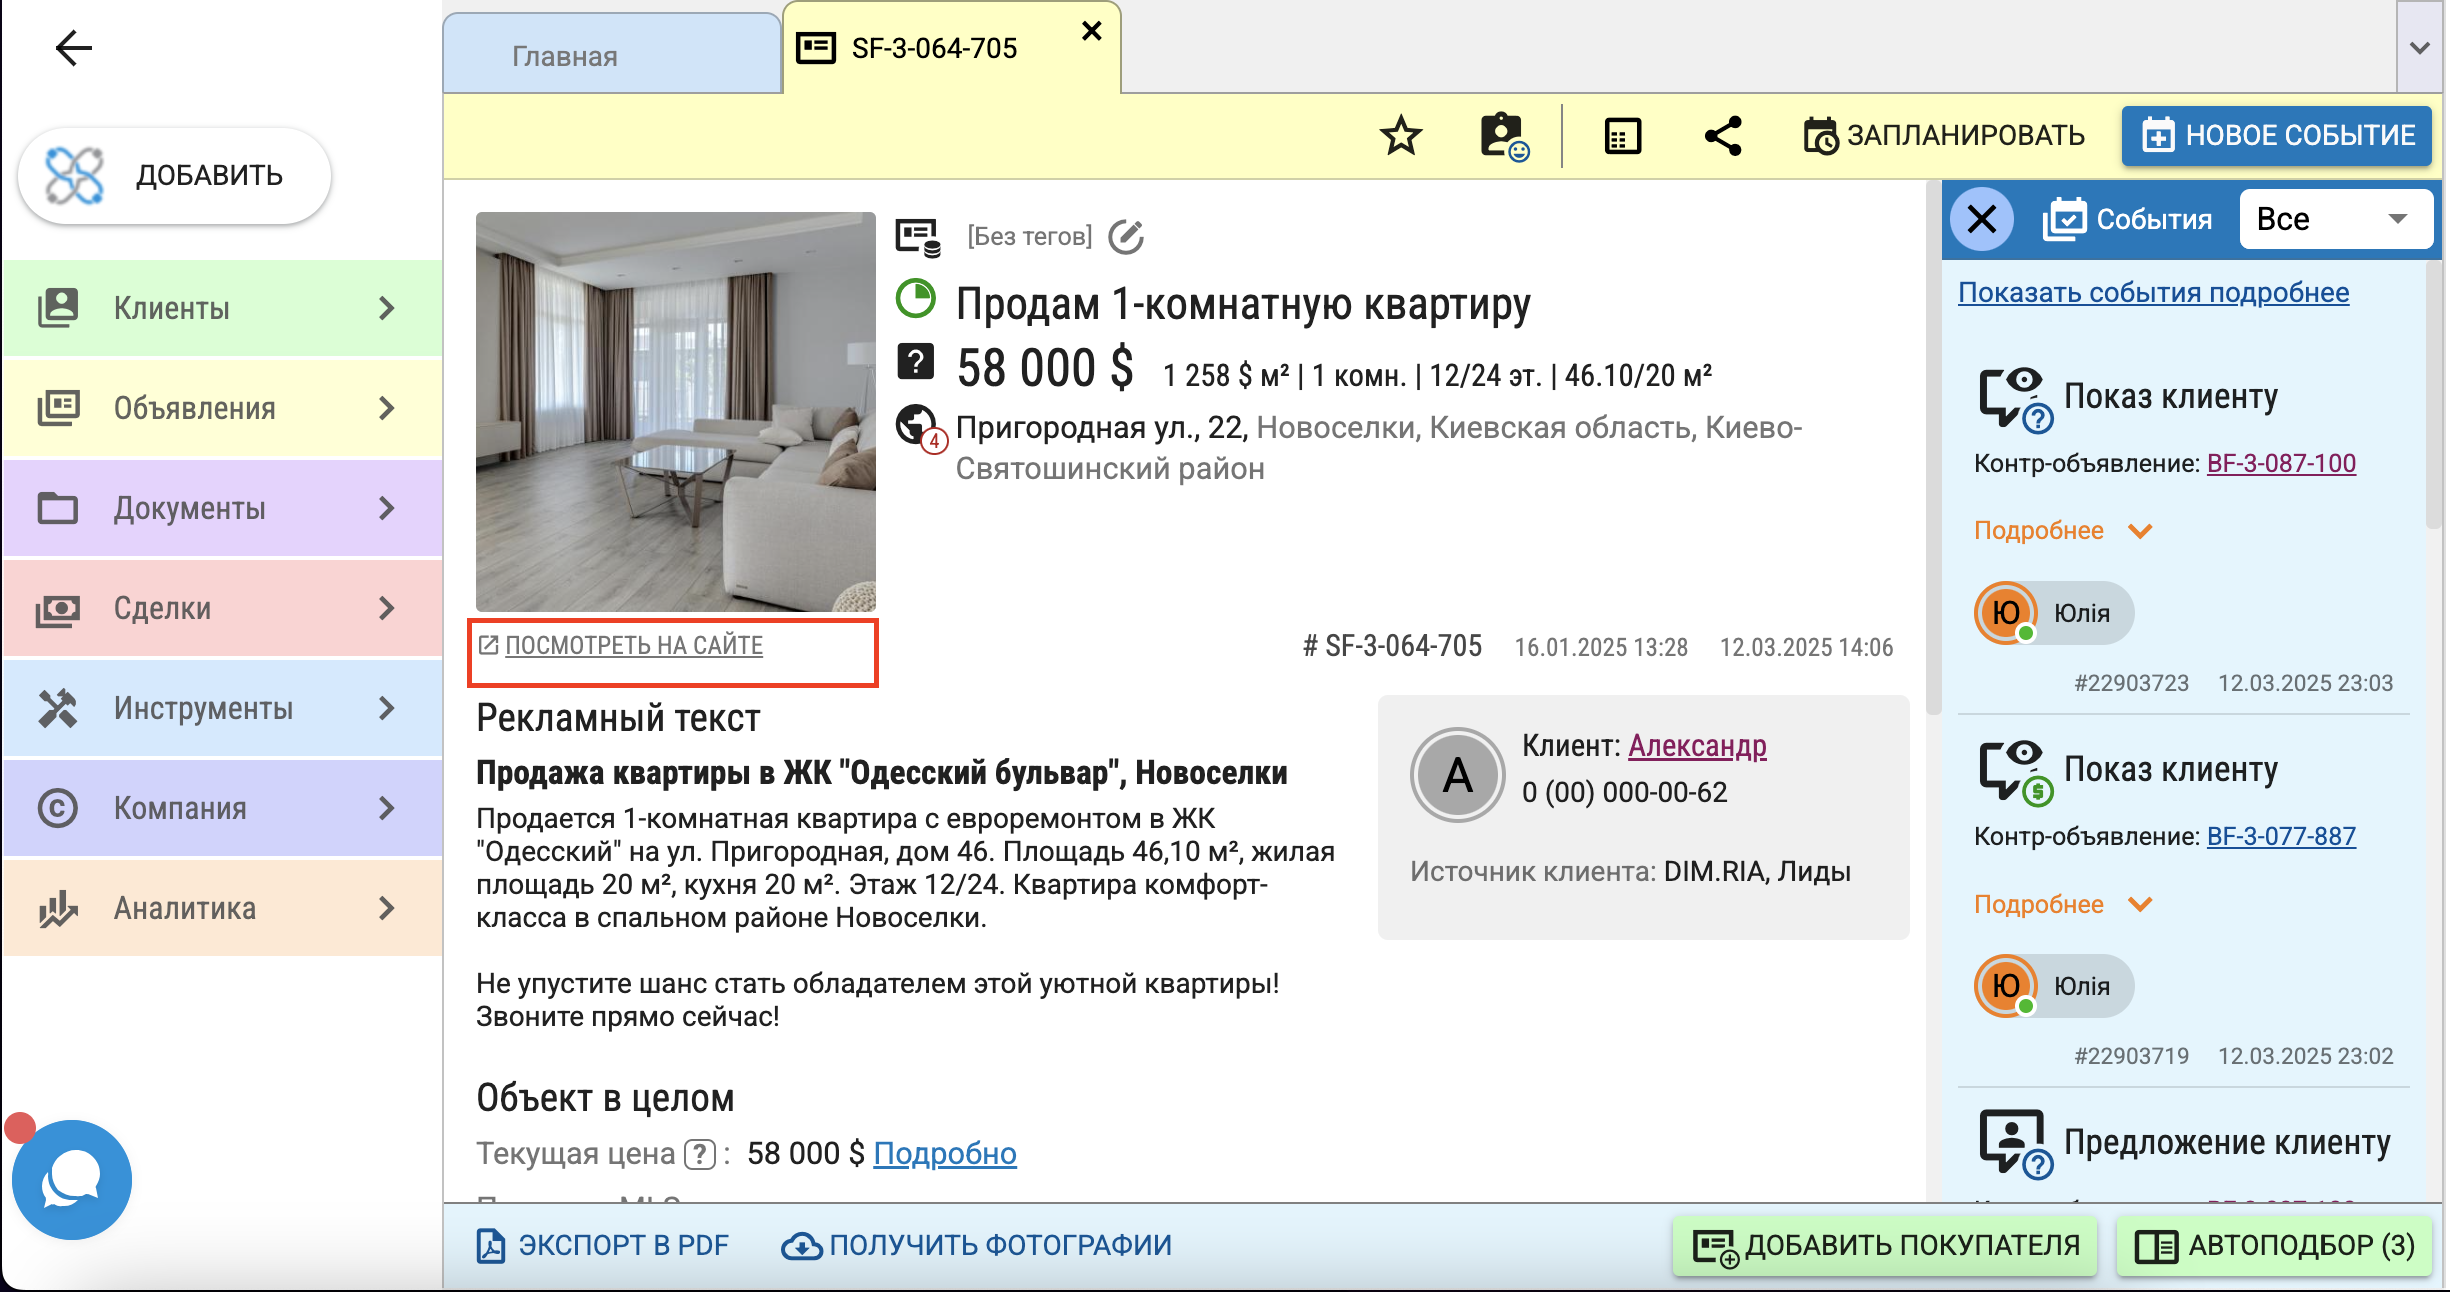
Task: Switch to the Главная tab
Action: click(612, 55)
